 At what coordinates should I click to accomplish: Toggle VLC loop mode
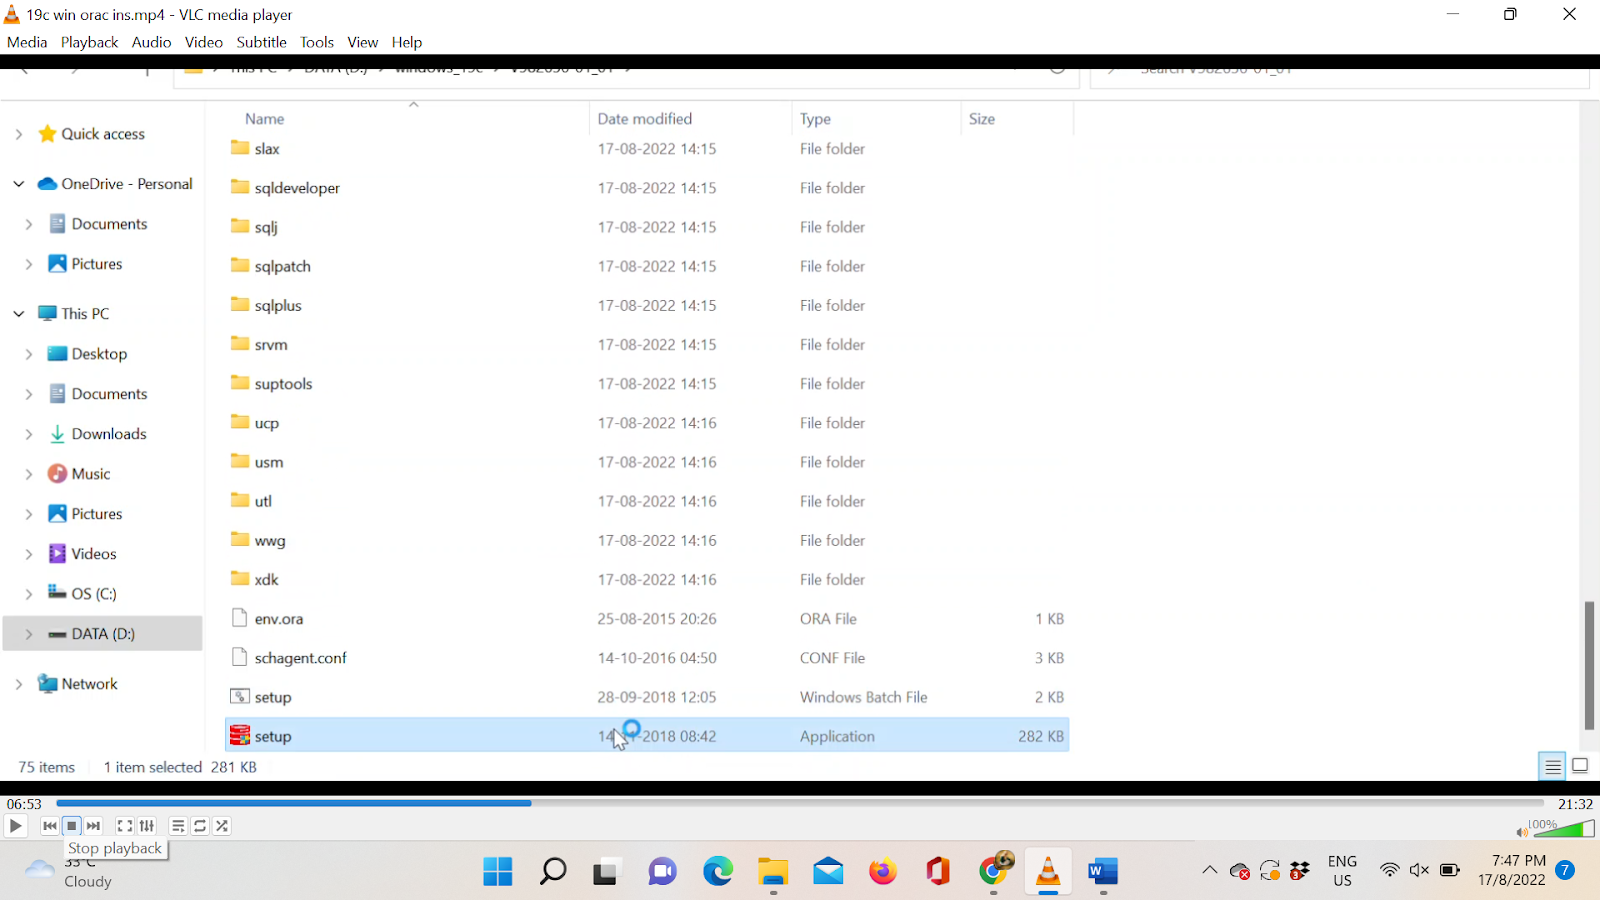point(200,826)
